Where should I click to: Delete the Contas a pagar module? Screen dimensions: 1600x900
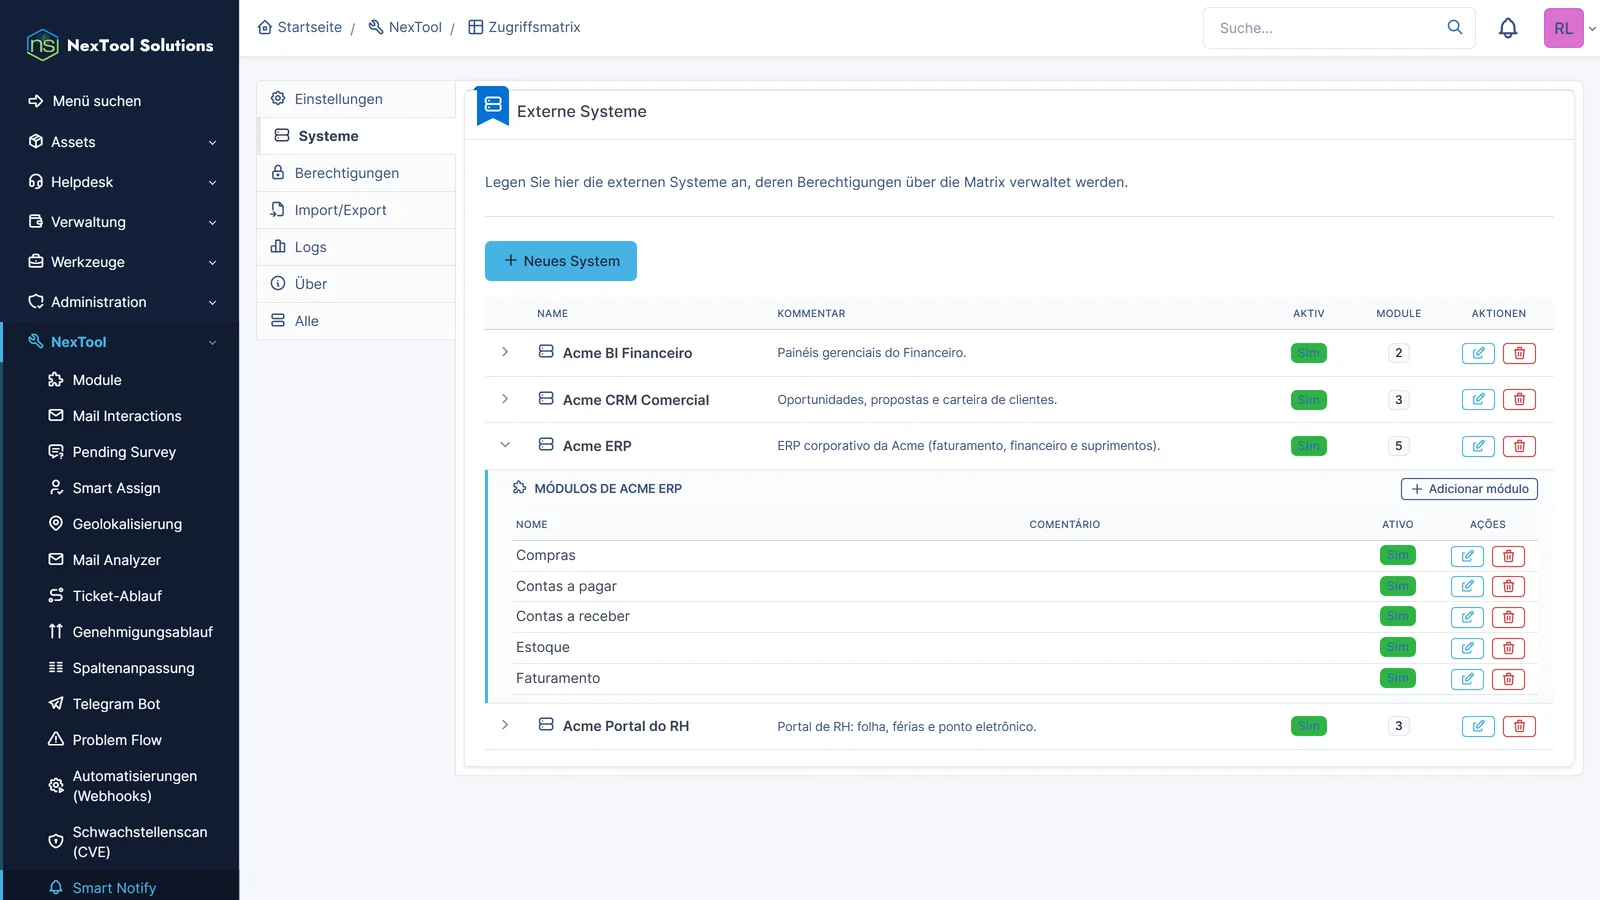coord(1508,587)
